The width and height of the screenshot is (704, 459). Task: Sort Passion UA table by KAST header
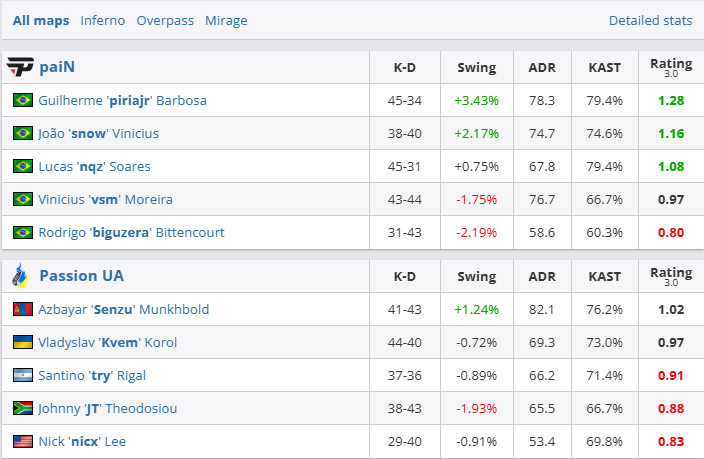tap(604, 276)
